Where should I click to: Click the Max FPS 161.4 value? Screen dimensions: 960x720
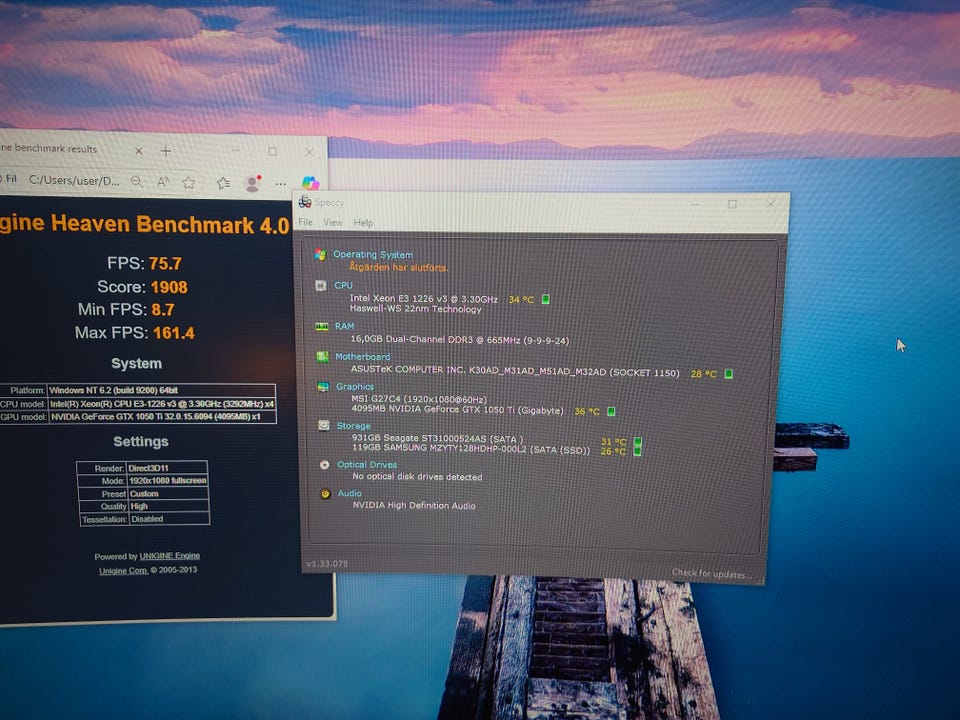174,333
